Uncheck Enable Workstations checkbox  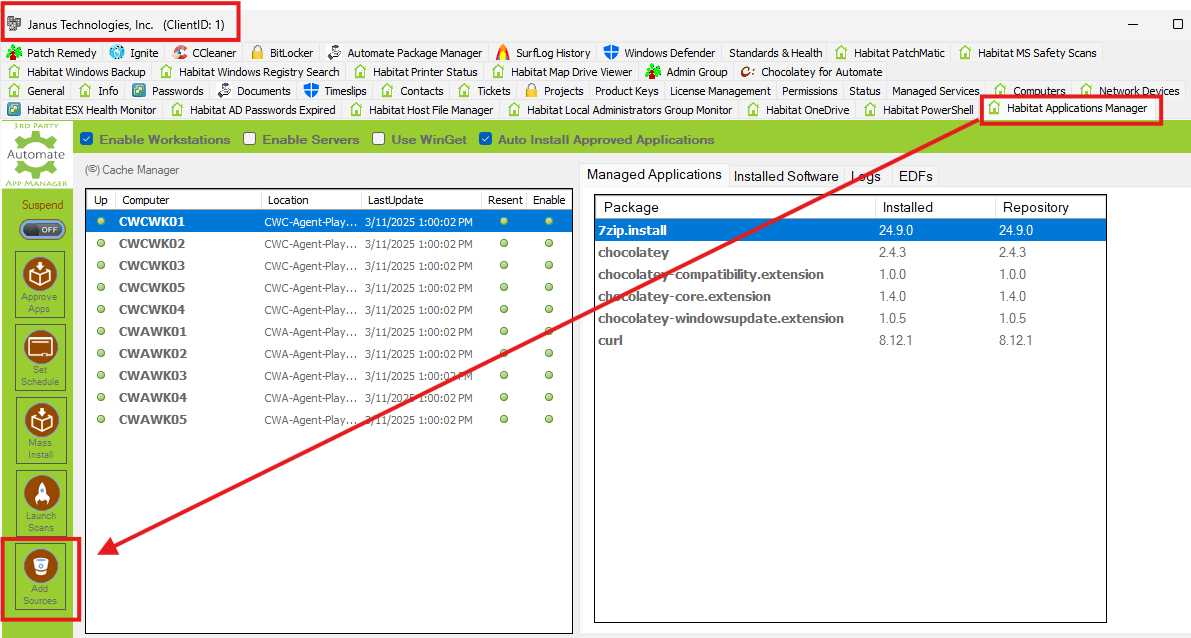(x=87, y=139)
